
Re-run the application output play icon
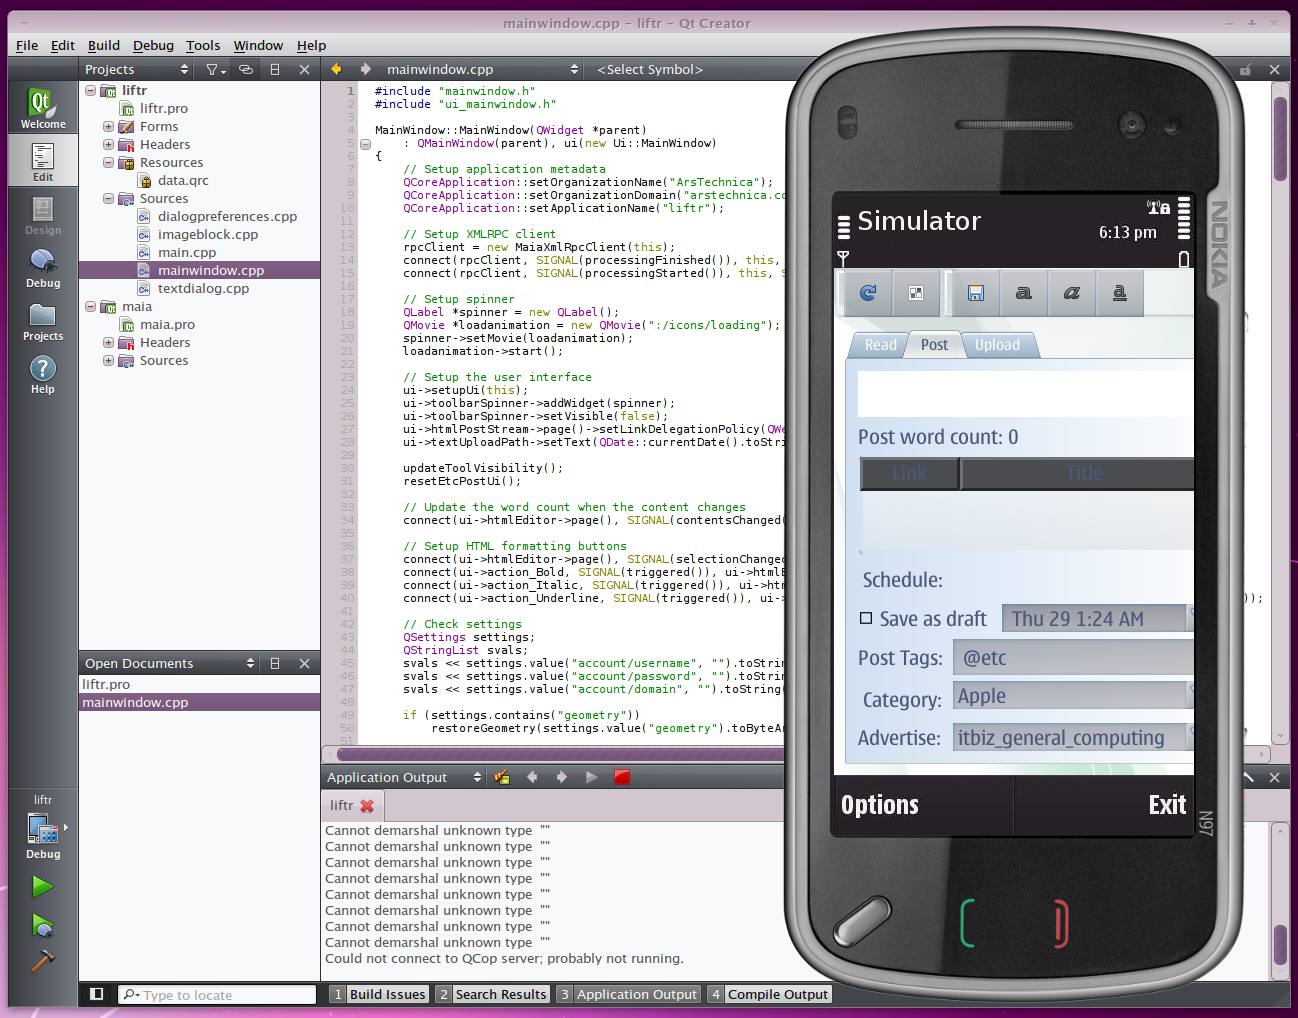click(592, 777)
